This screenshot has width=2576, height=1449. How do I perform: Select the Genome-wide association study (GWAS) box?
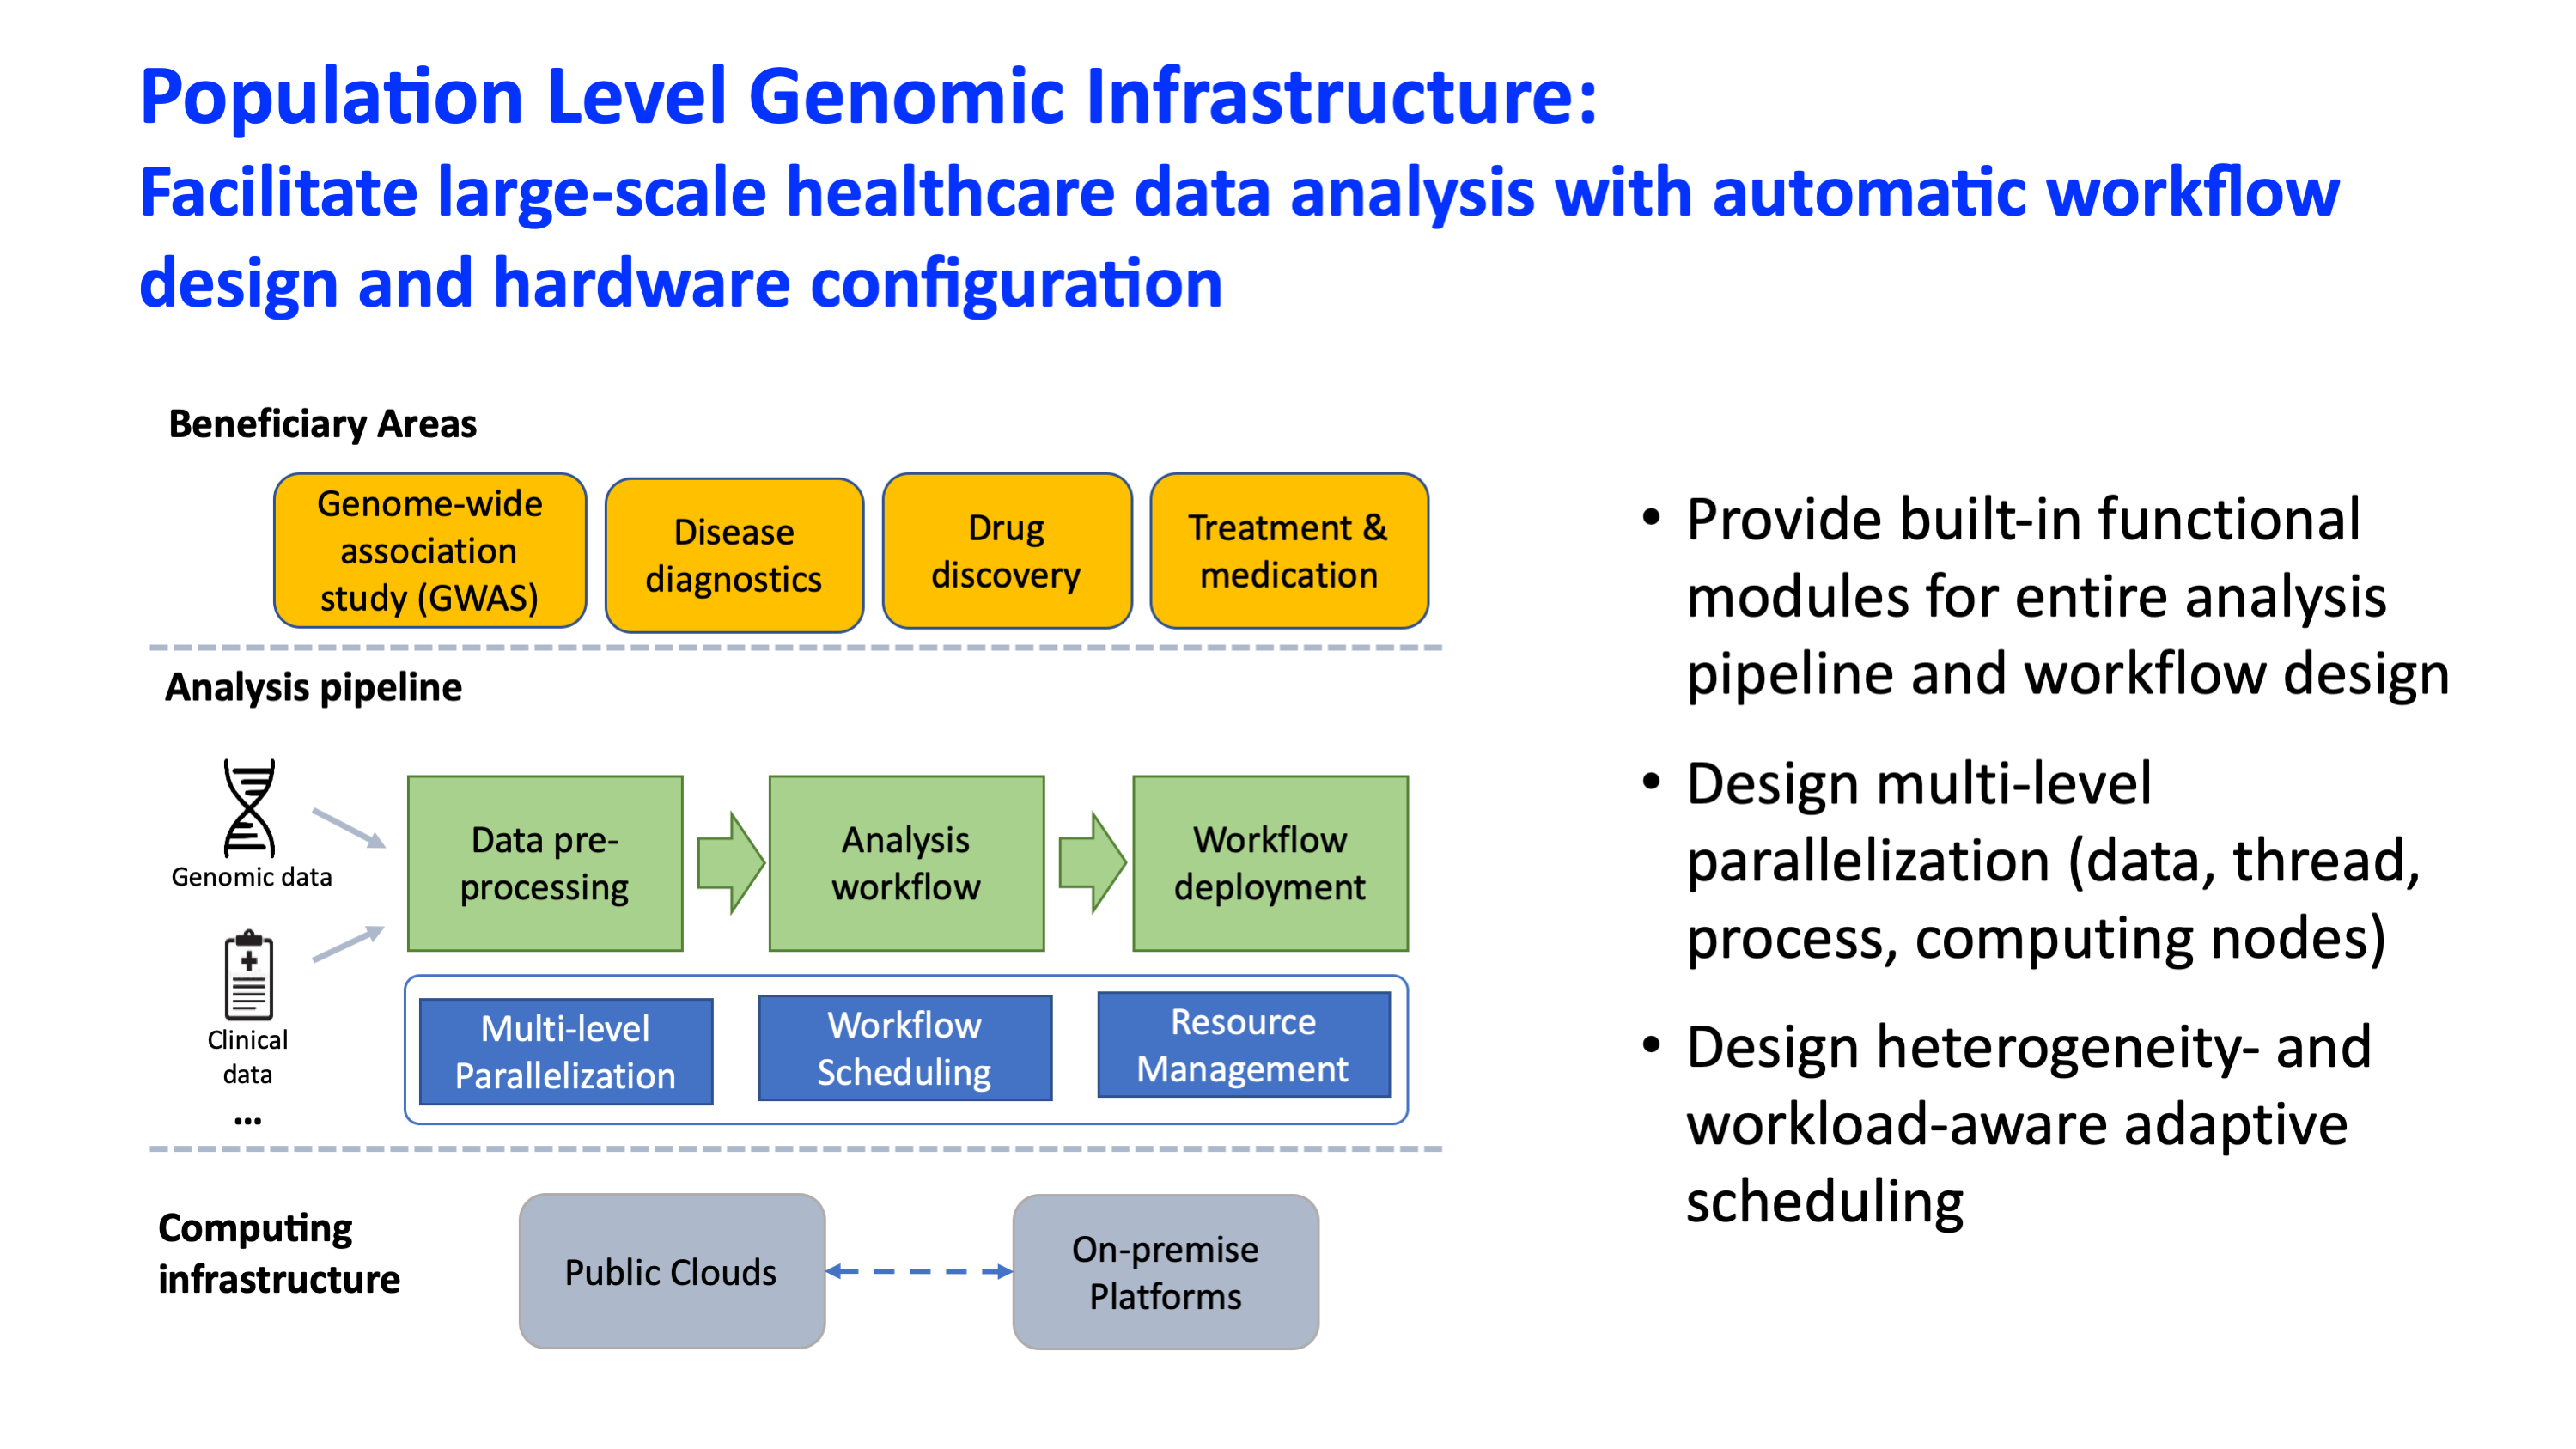point(430,551)
